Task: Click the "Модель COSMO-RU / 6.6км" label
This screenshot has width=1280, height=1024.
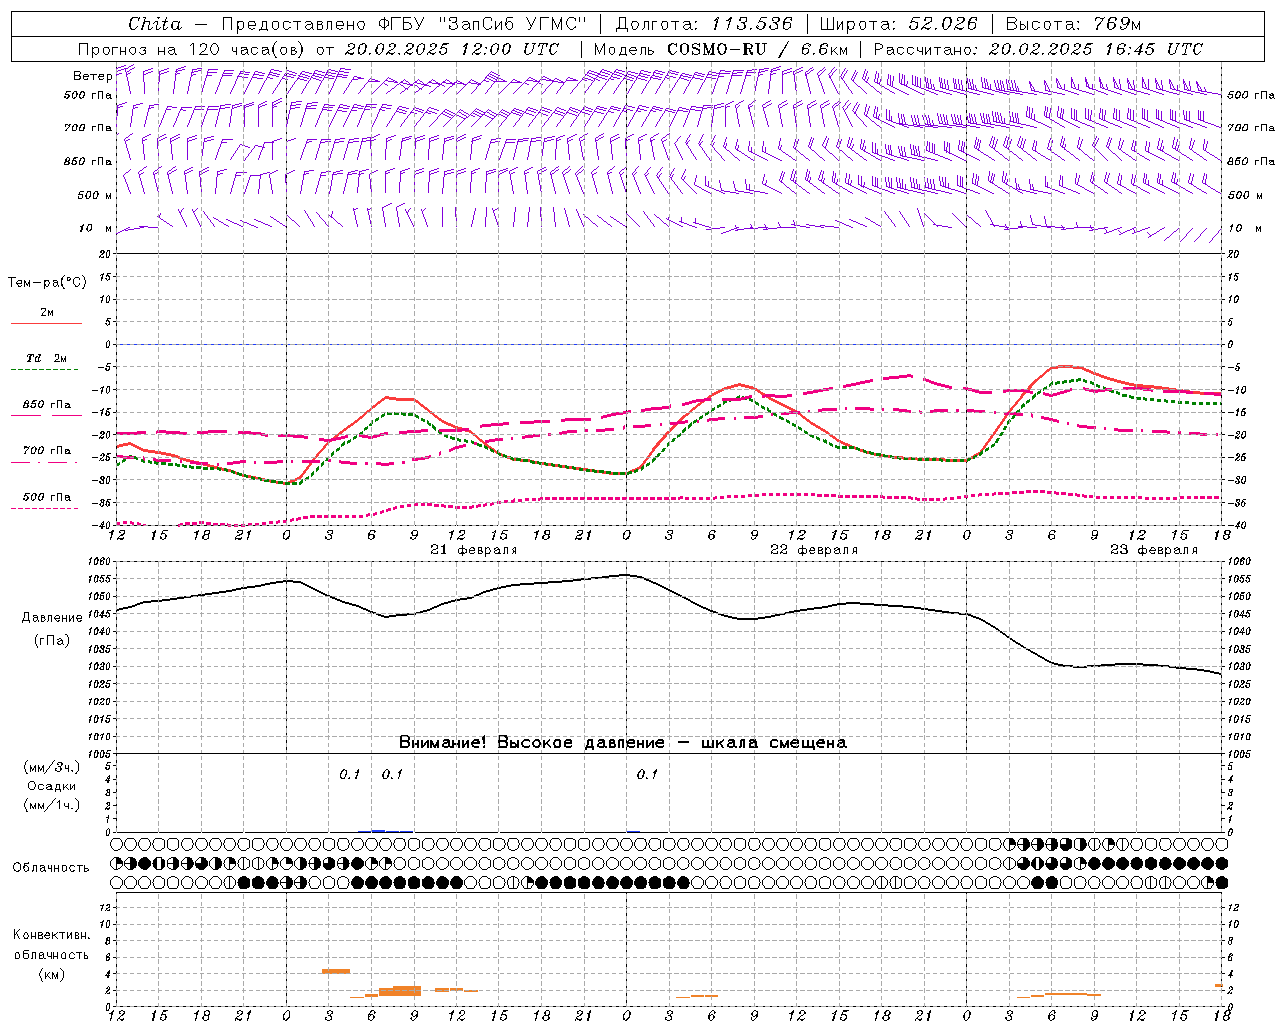Action: pyautogui.click(x=721, y=49)
